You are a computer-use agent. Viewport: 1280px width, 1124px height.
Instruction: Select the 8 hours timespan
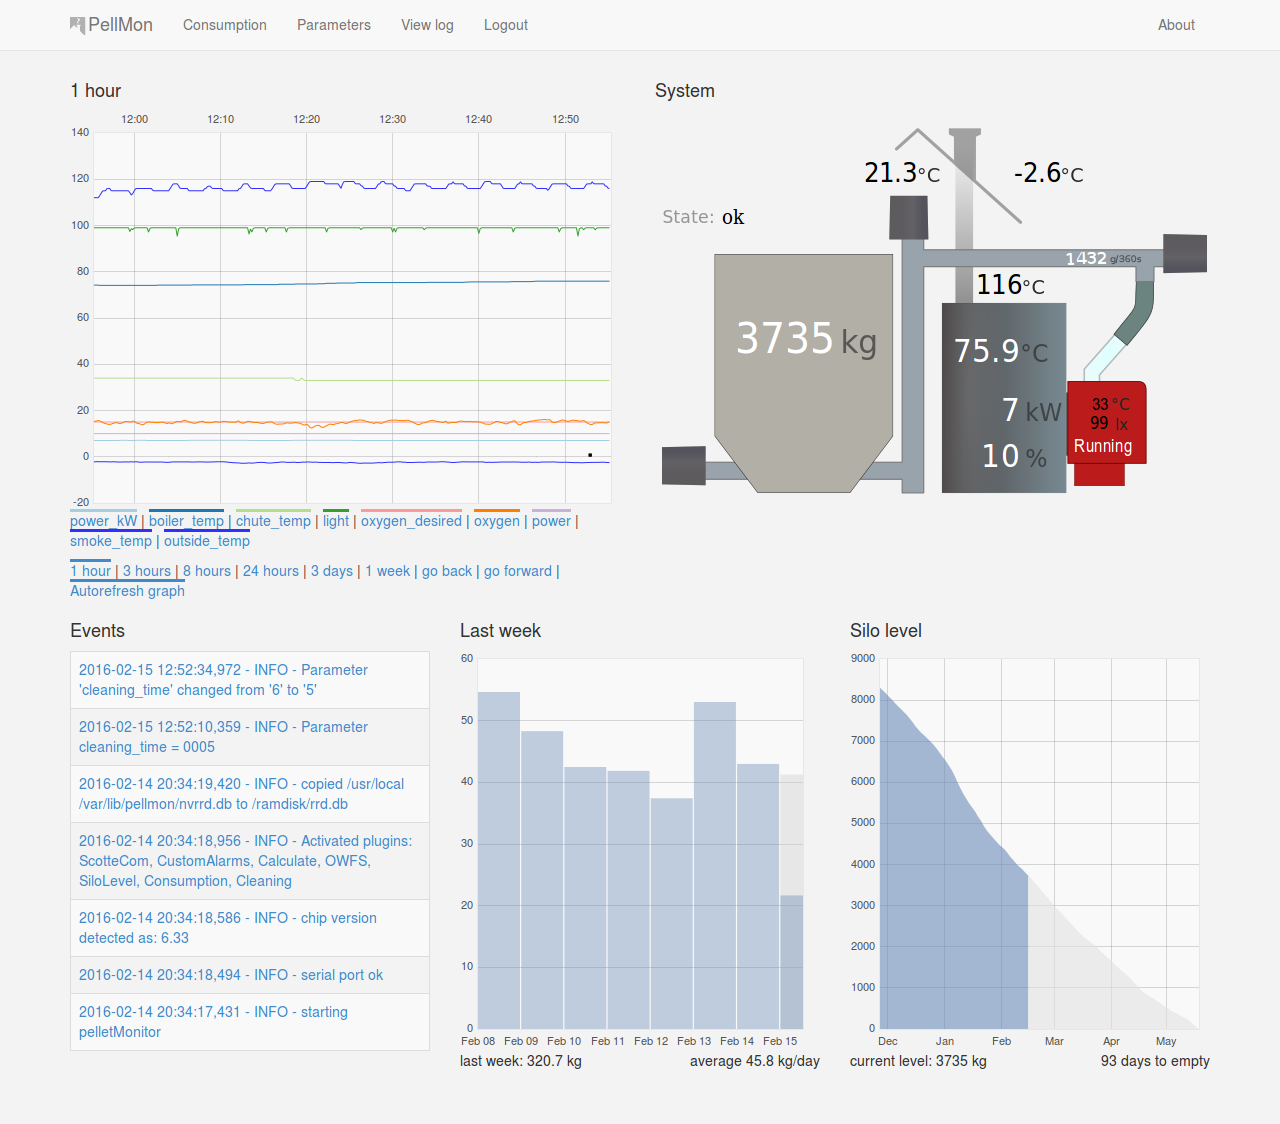[x=207, y=571]
